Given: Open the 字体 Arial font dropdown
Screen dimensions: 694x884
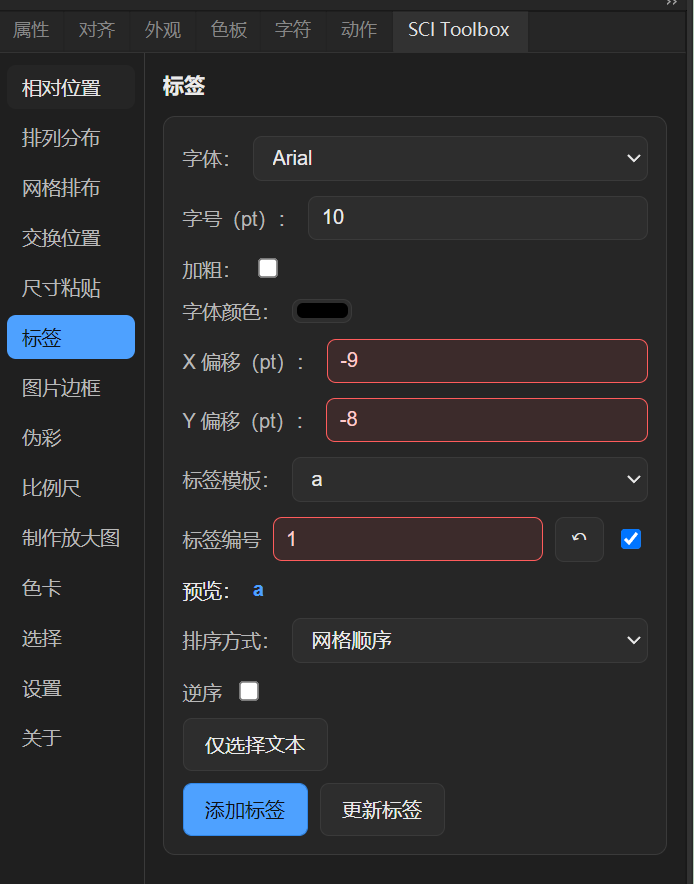Looking at the screenshot, I should 450,158.
